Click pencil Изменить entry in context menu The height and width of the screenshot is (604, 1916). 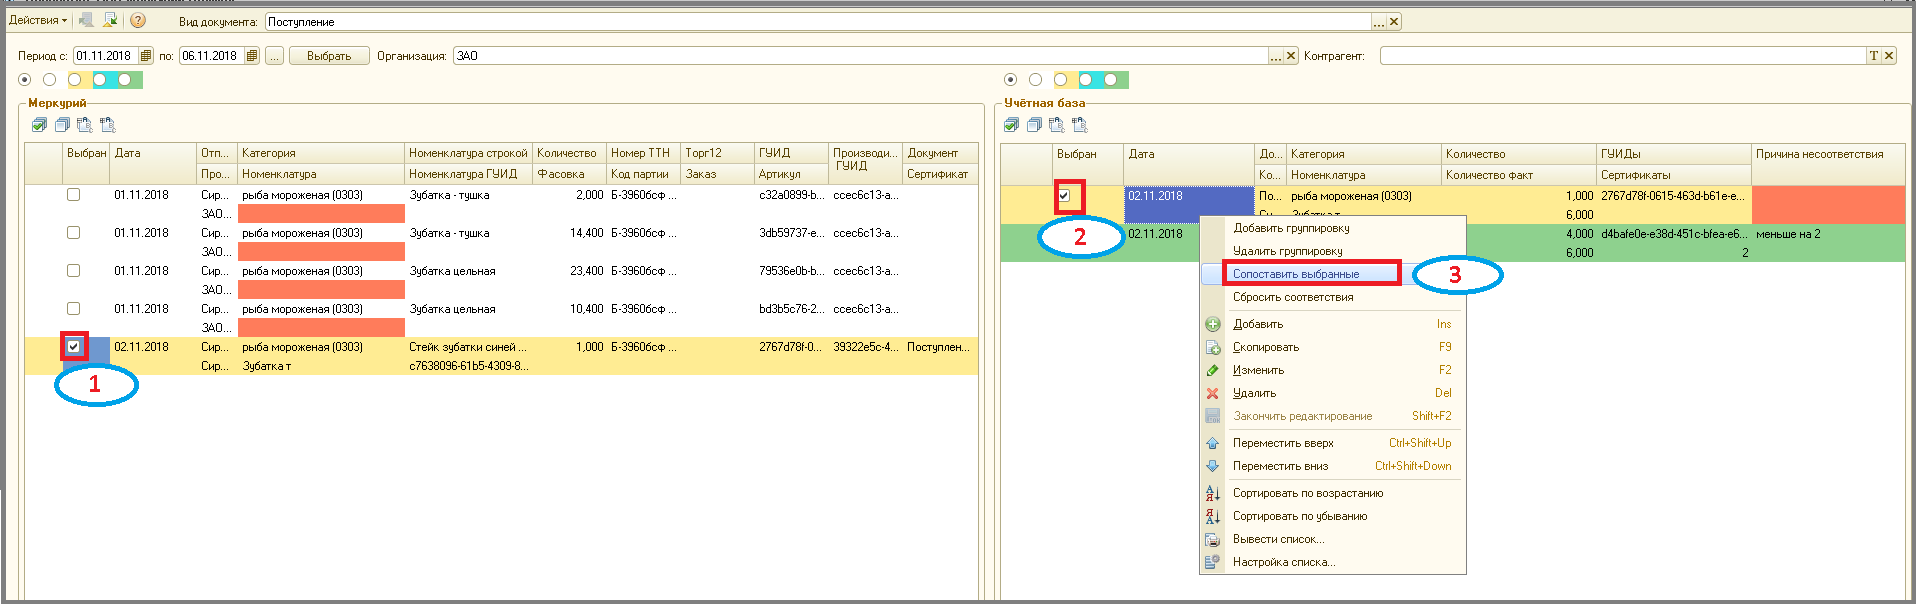pyautogui.click(x=1332, y=370)
